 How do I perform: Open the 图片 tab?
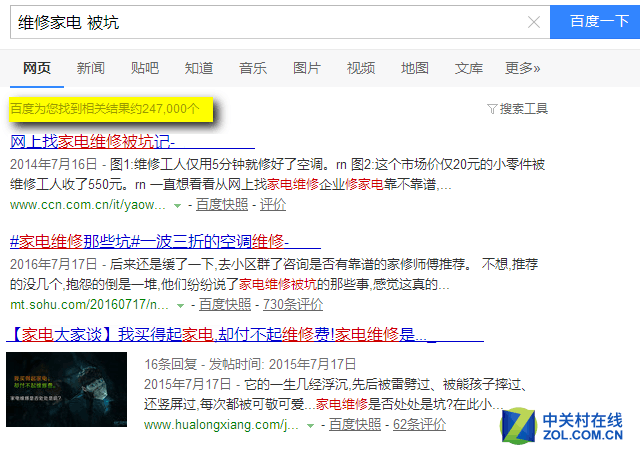pyautogui.click(x=307, y=68)
